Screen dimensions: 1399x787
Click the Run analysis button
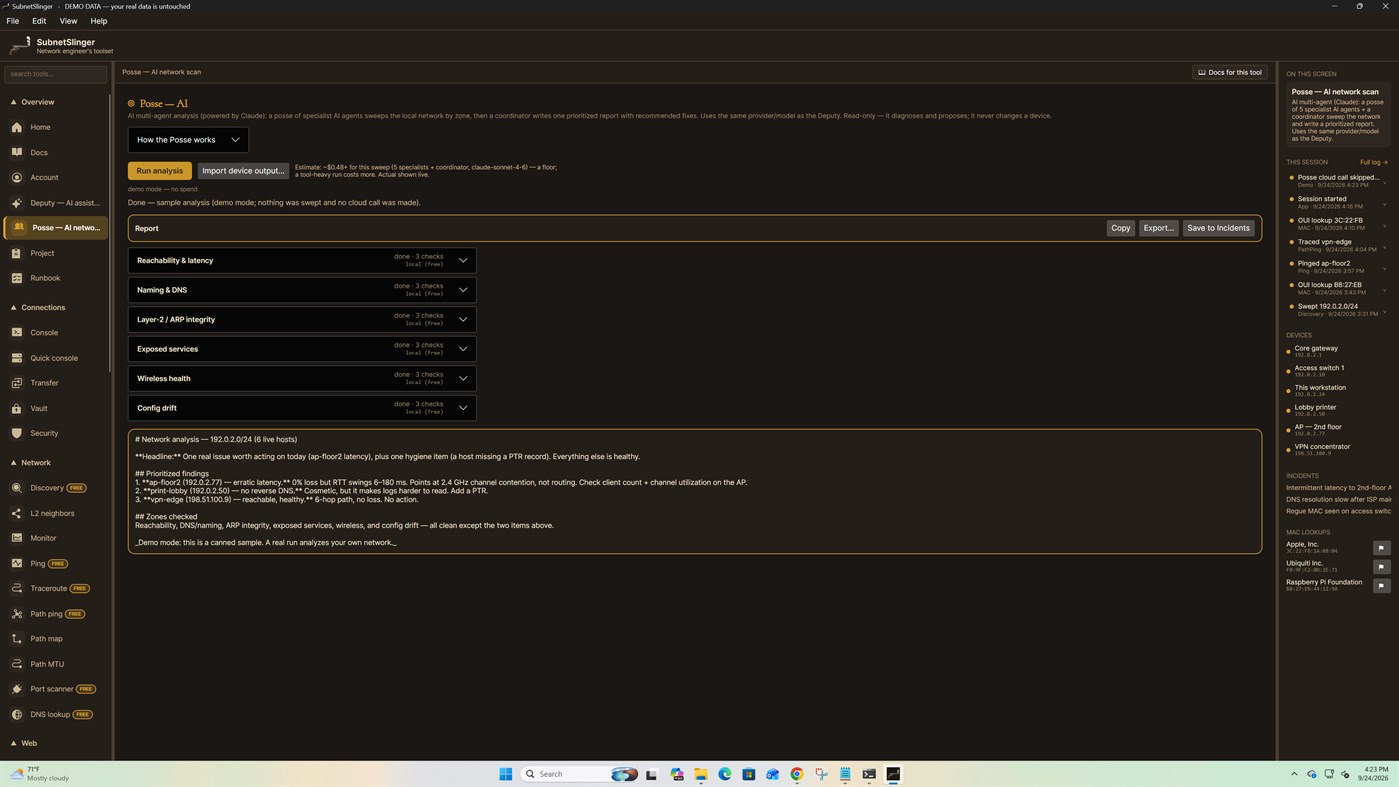[x=160, y=171]
